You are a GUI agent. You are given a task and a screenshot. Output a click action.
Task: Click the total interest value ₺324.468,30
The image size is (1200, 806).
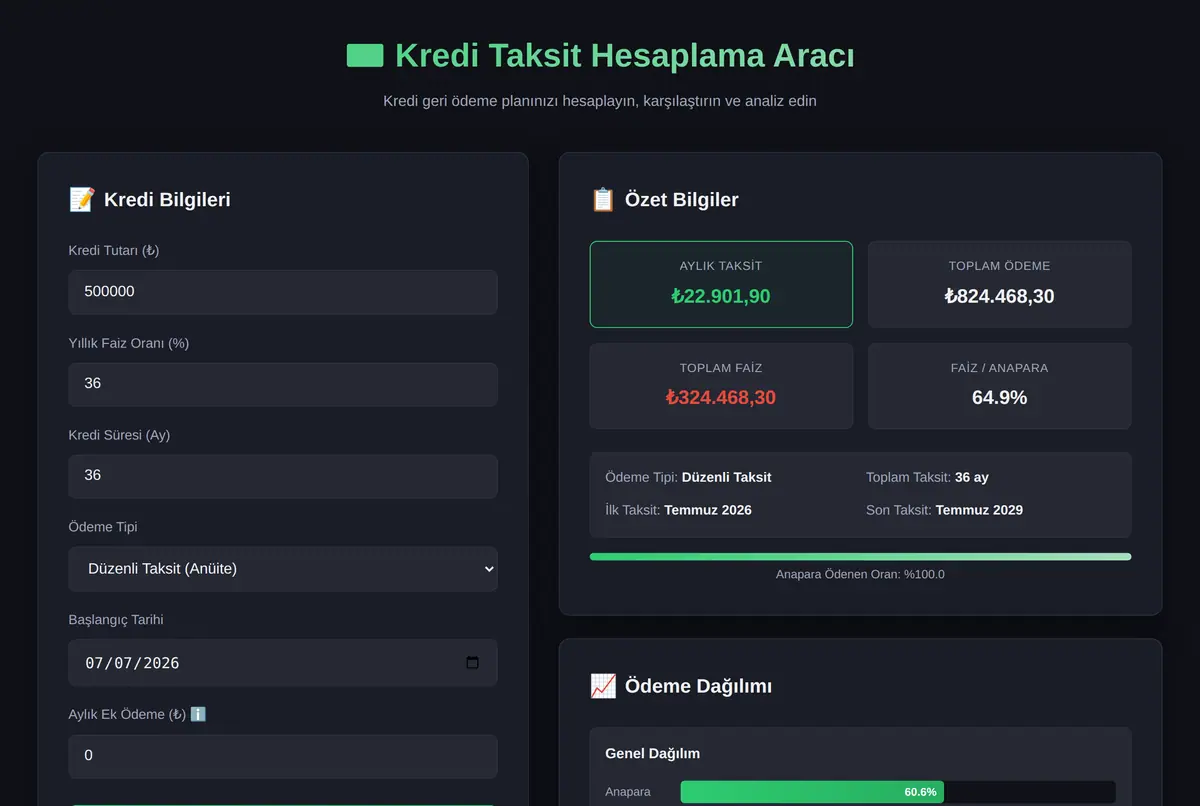(x=721, y=398)
